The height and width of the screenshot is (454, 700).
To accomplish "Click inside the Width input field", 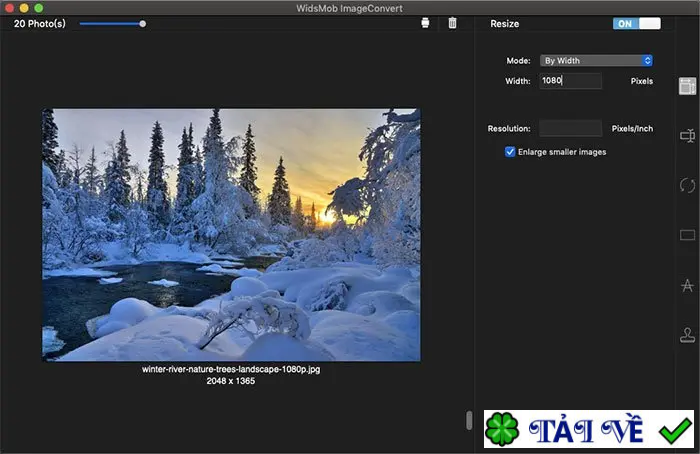I will (570, 81).
